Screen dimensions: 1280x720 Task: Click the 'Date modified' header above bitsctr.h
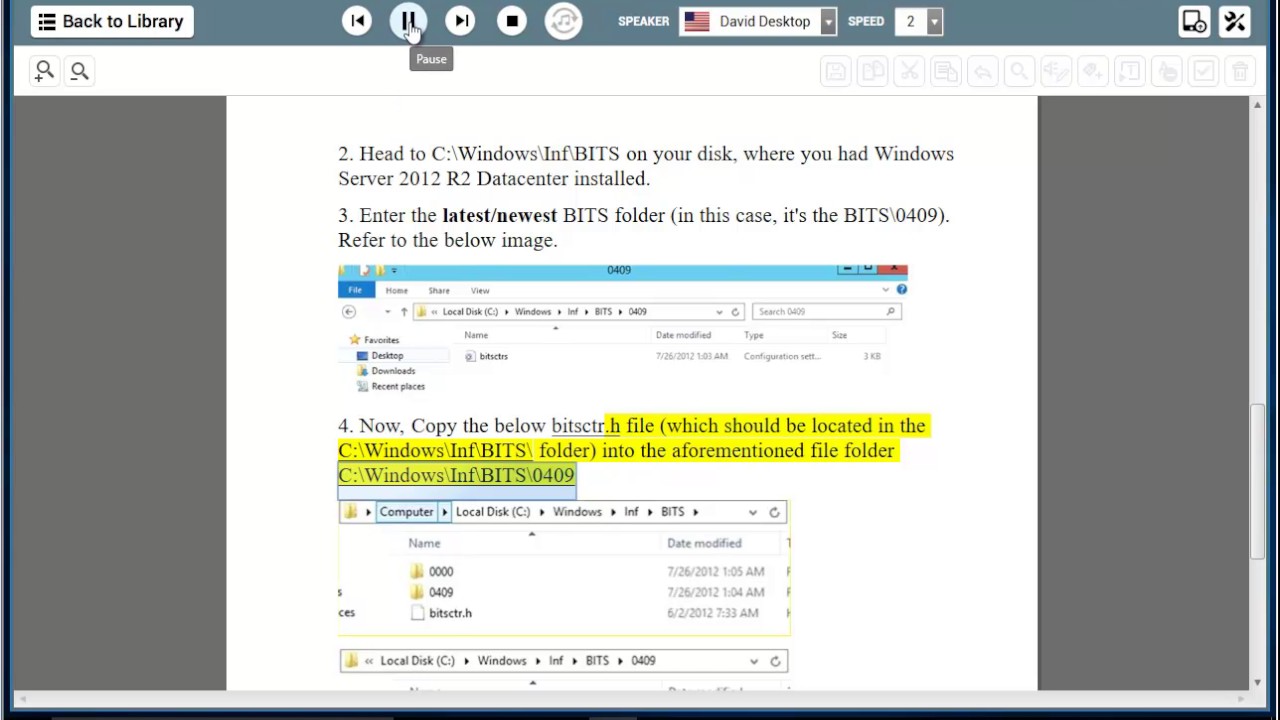click(x=704, y=543)
